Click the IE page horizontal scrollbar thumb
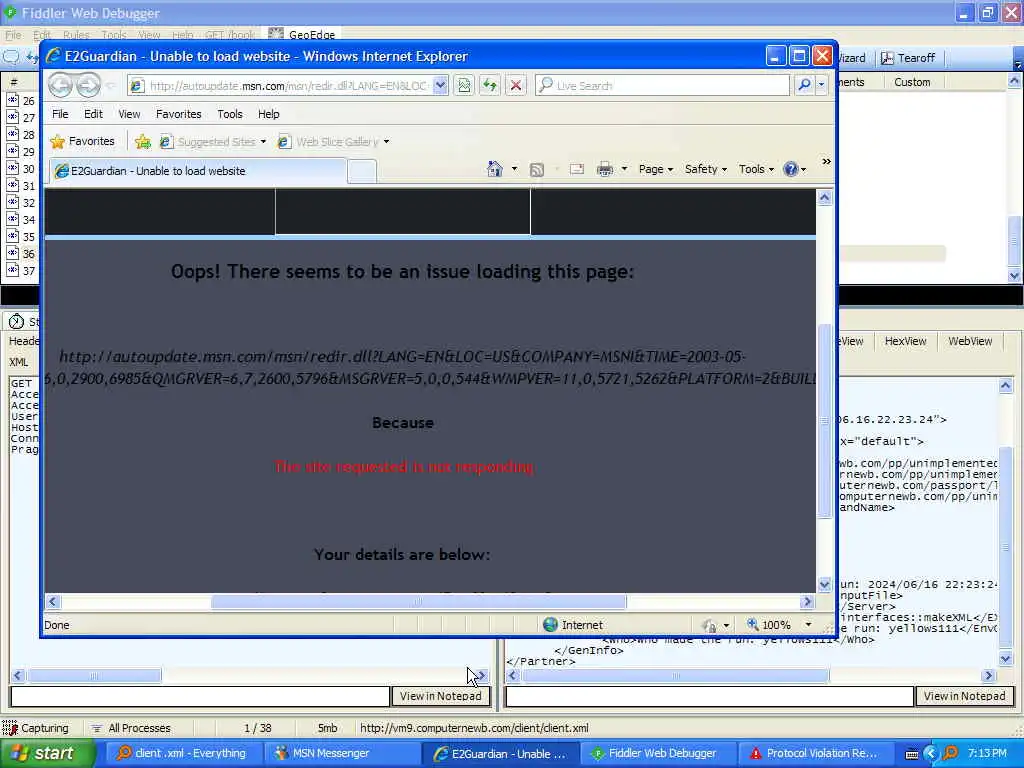The height and width of the screenshot is (768, 1024). [418, 601]
